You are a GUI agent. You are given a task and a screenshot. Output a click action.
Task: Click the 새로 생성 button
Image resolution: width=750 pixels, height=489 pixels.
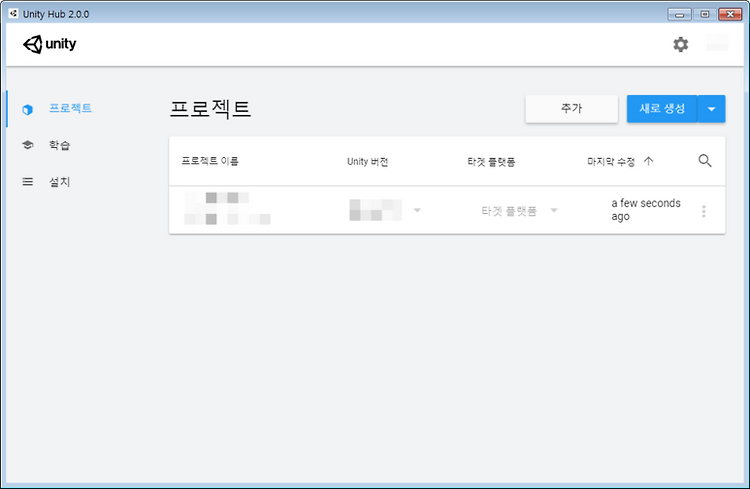662,109
